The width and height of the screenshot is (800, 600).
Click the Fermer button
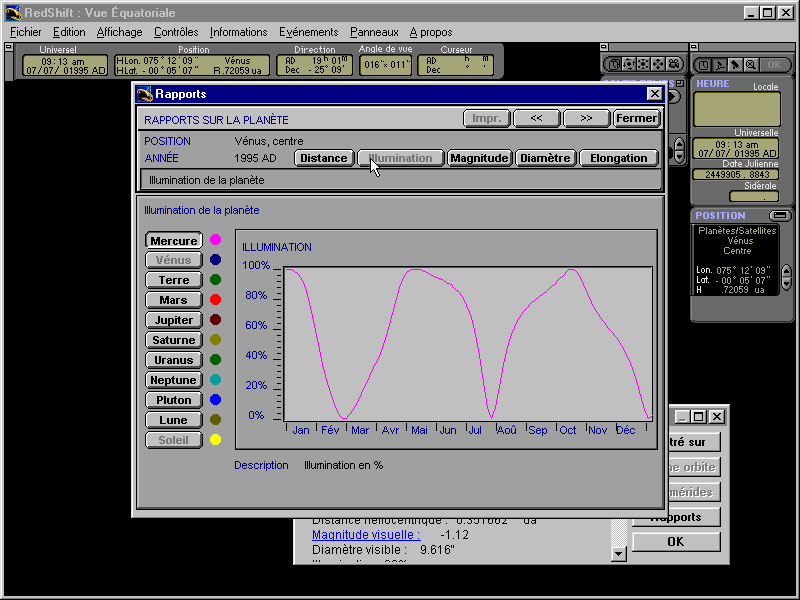636,118
